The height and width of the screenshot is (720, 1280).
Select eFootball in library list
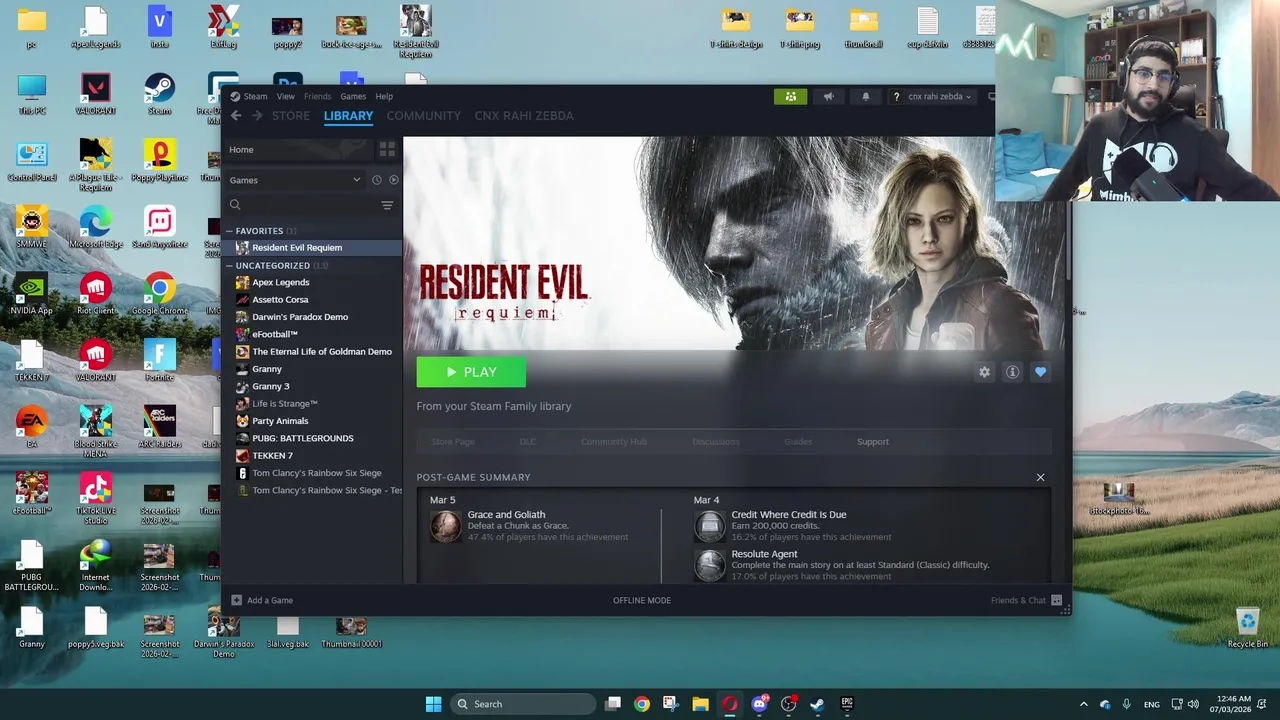275,334
